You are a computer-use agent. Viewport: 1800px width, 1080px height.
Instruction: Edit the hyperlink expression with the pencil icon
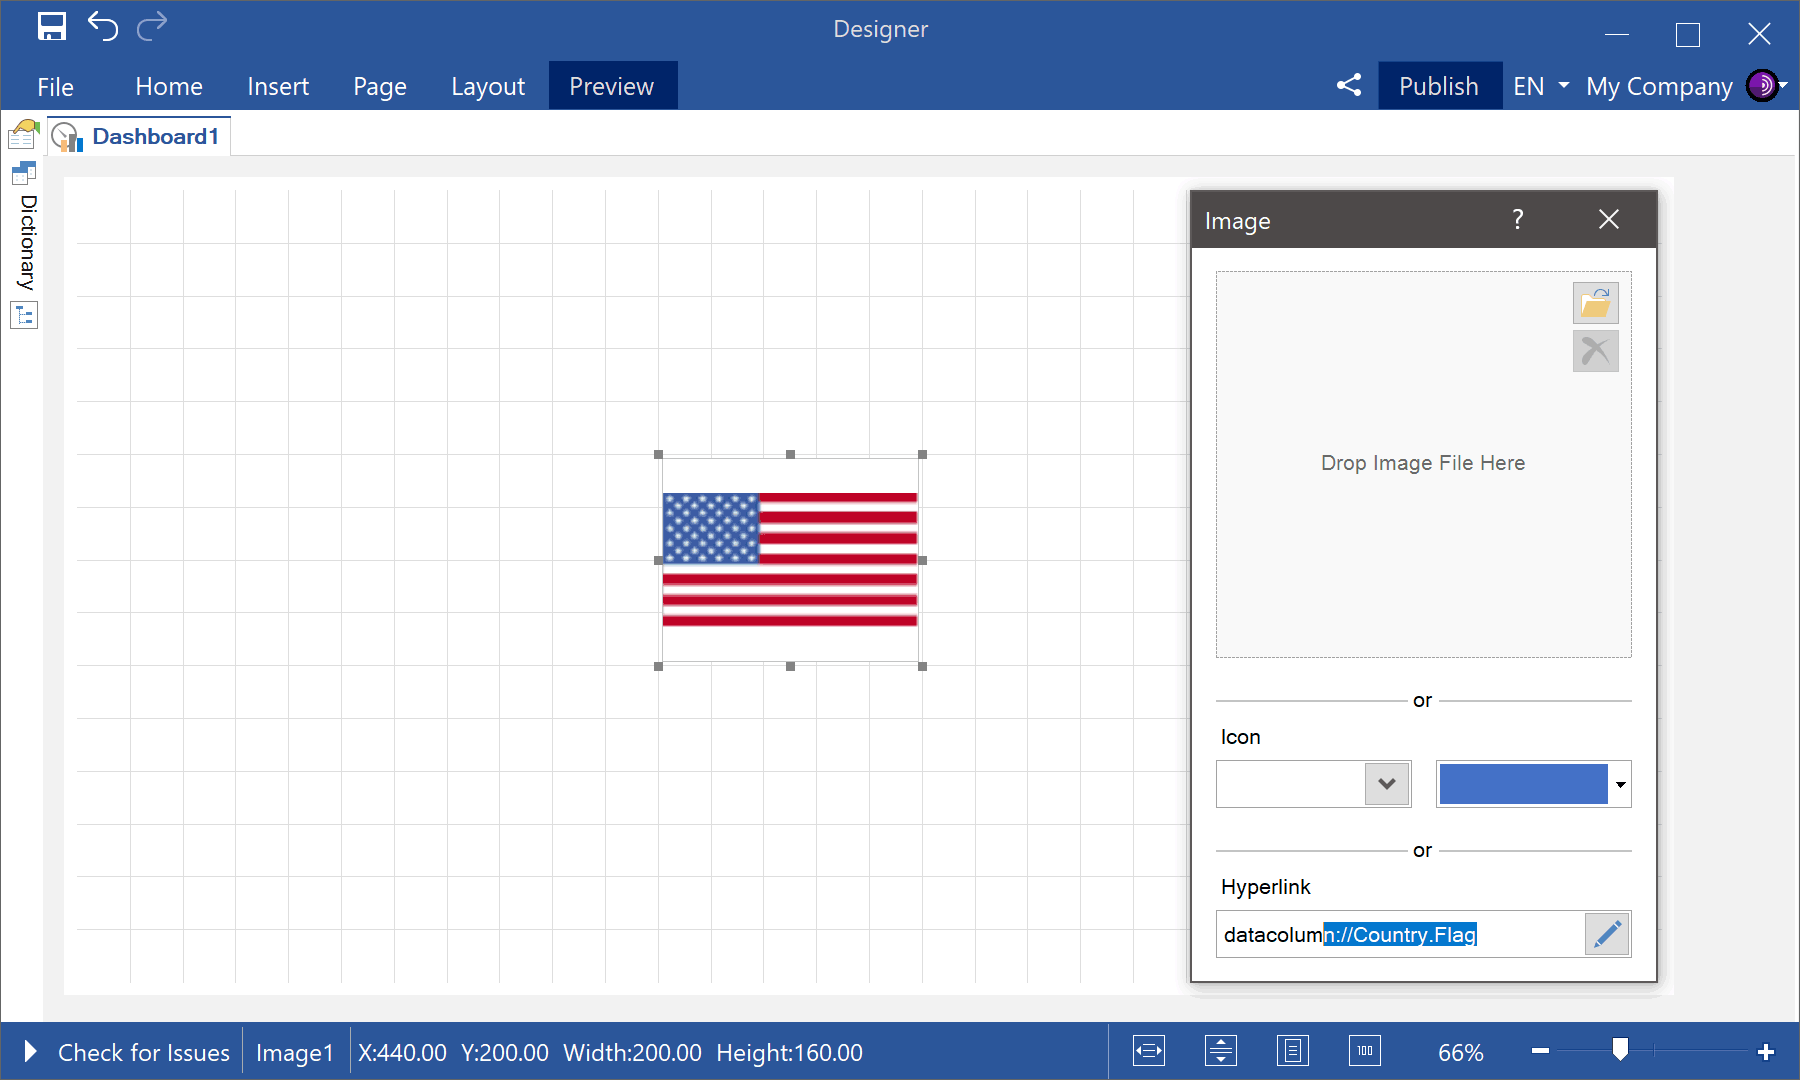(1607, 934)
